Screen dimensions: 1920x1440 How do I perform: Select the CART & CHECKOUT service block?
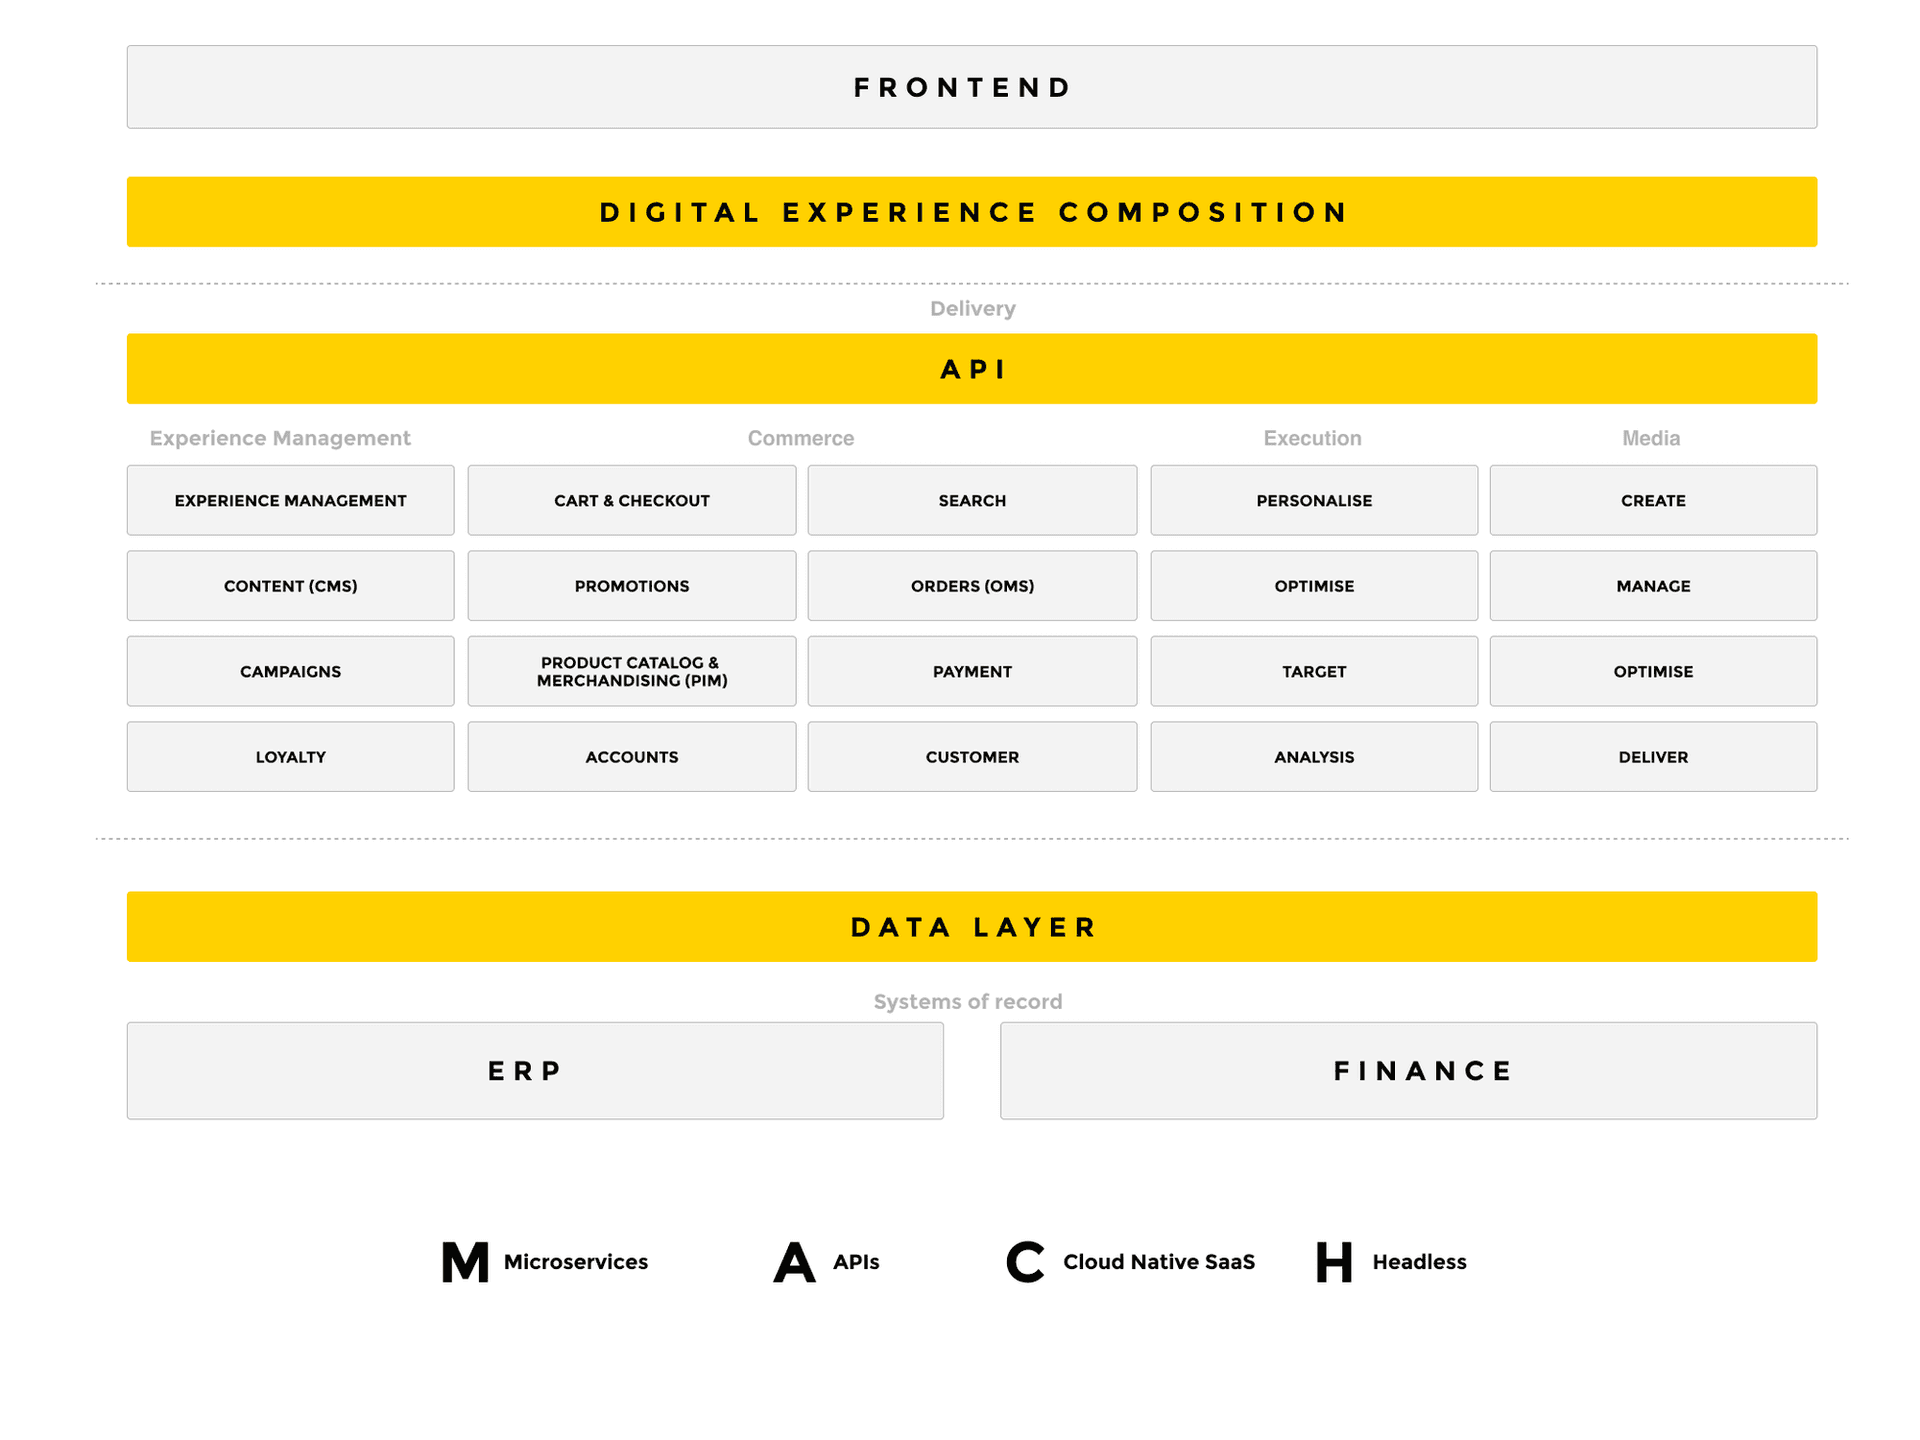point(632,498)
